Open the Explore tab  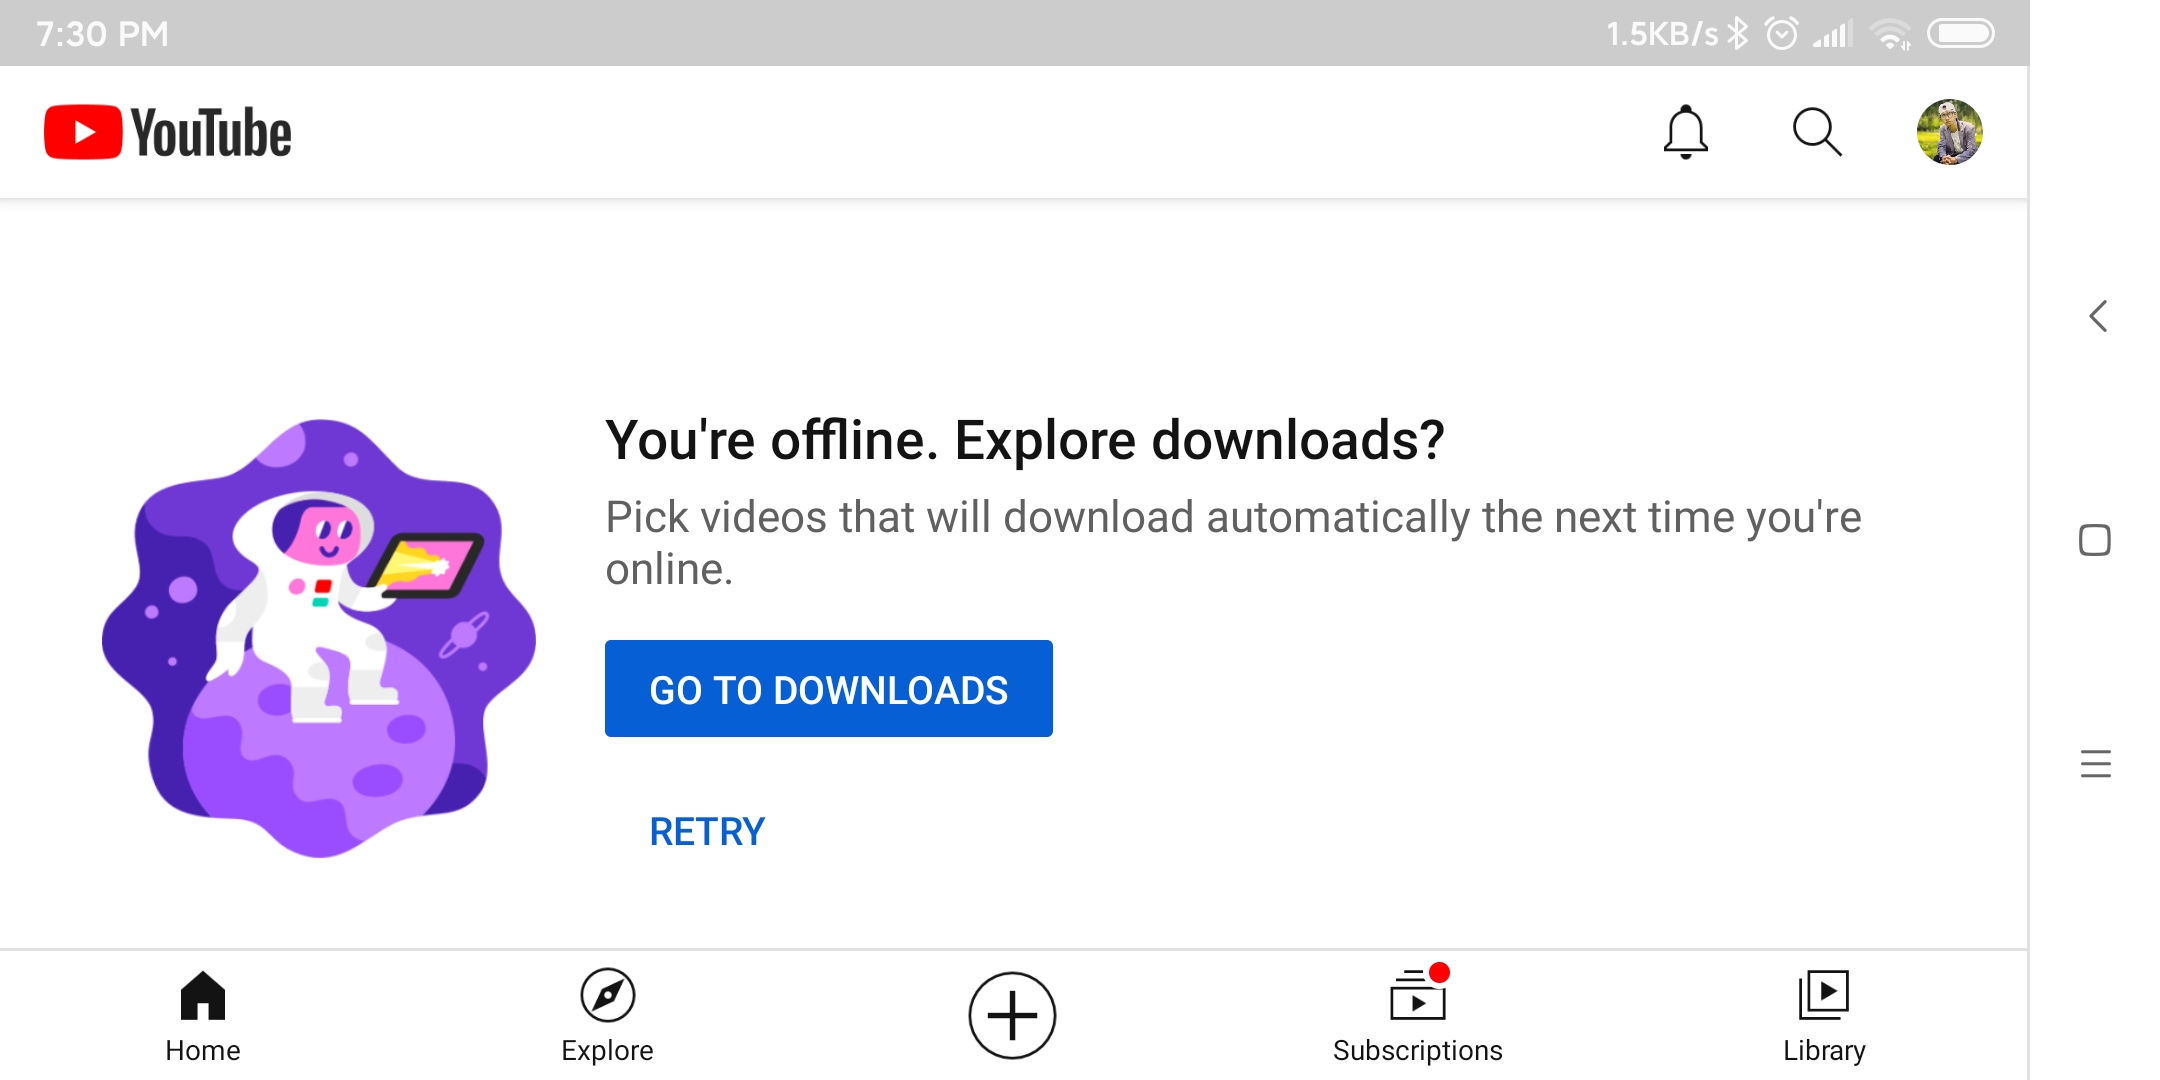coord(607,1016)
